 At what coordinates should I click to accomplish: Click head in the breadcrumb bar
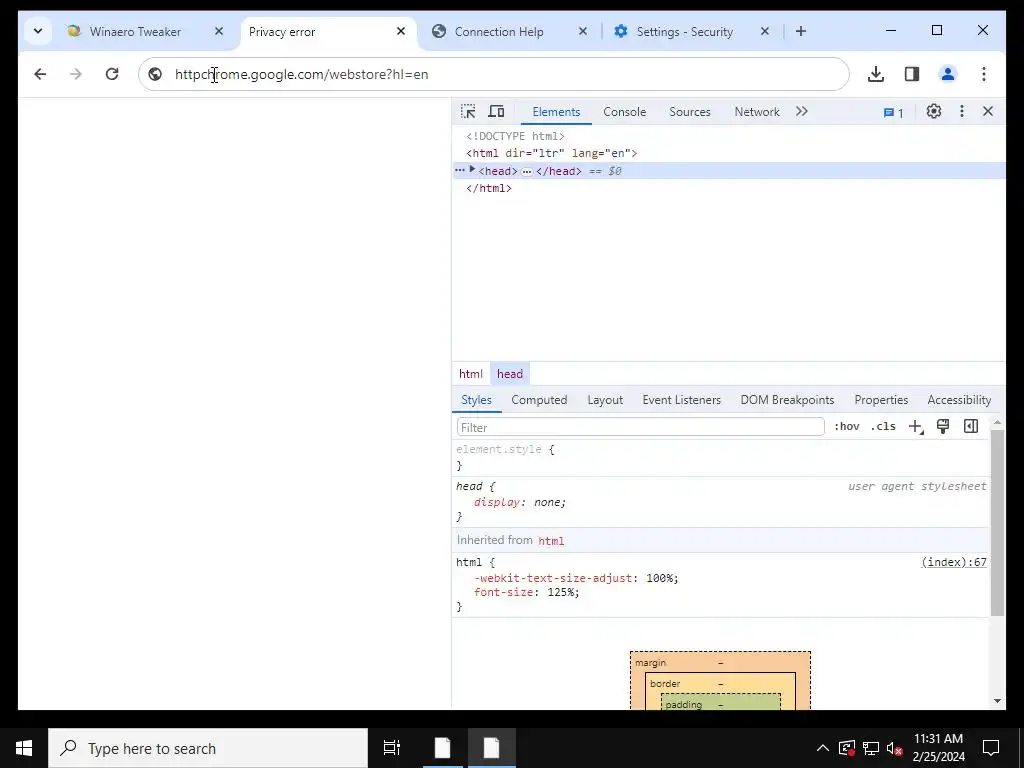(509, 374)
